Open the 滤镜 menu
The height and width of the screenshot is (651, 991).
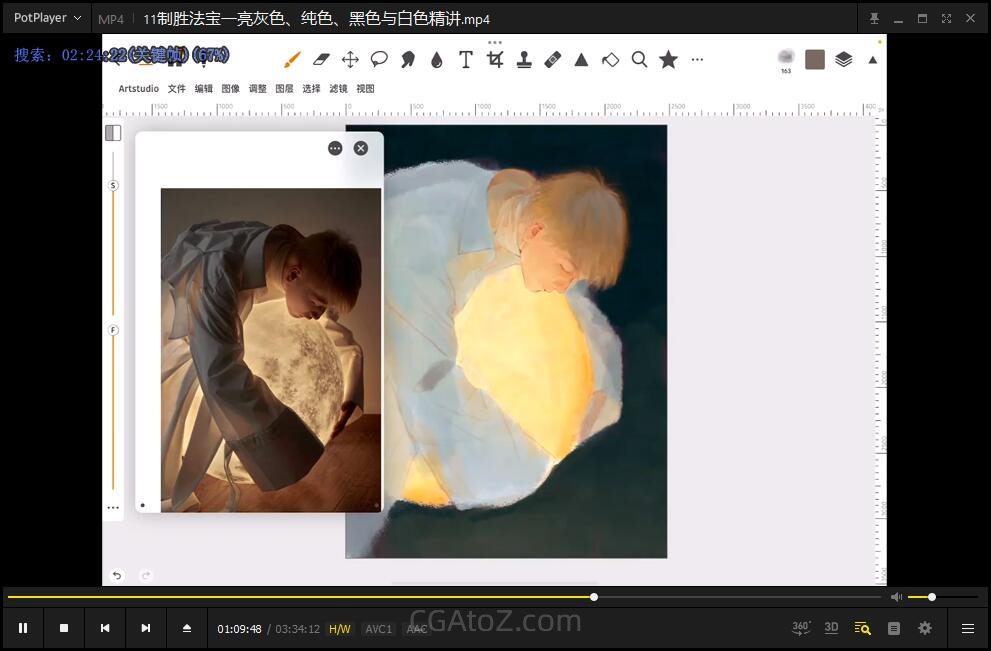point(338,89)
